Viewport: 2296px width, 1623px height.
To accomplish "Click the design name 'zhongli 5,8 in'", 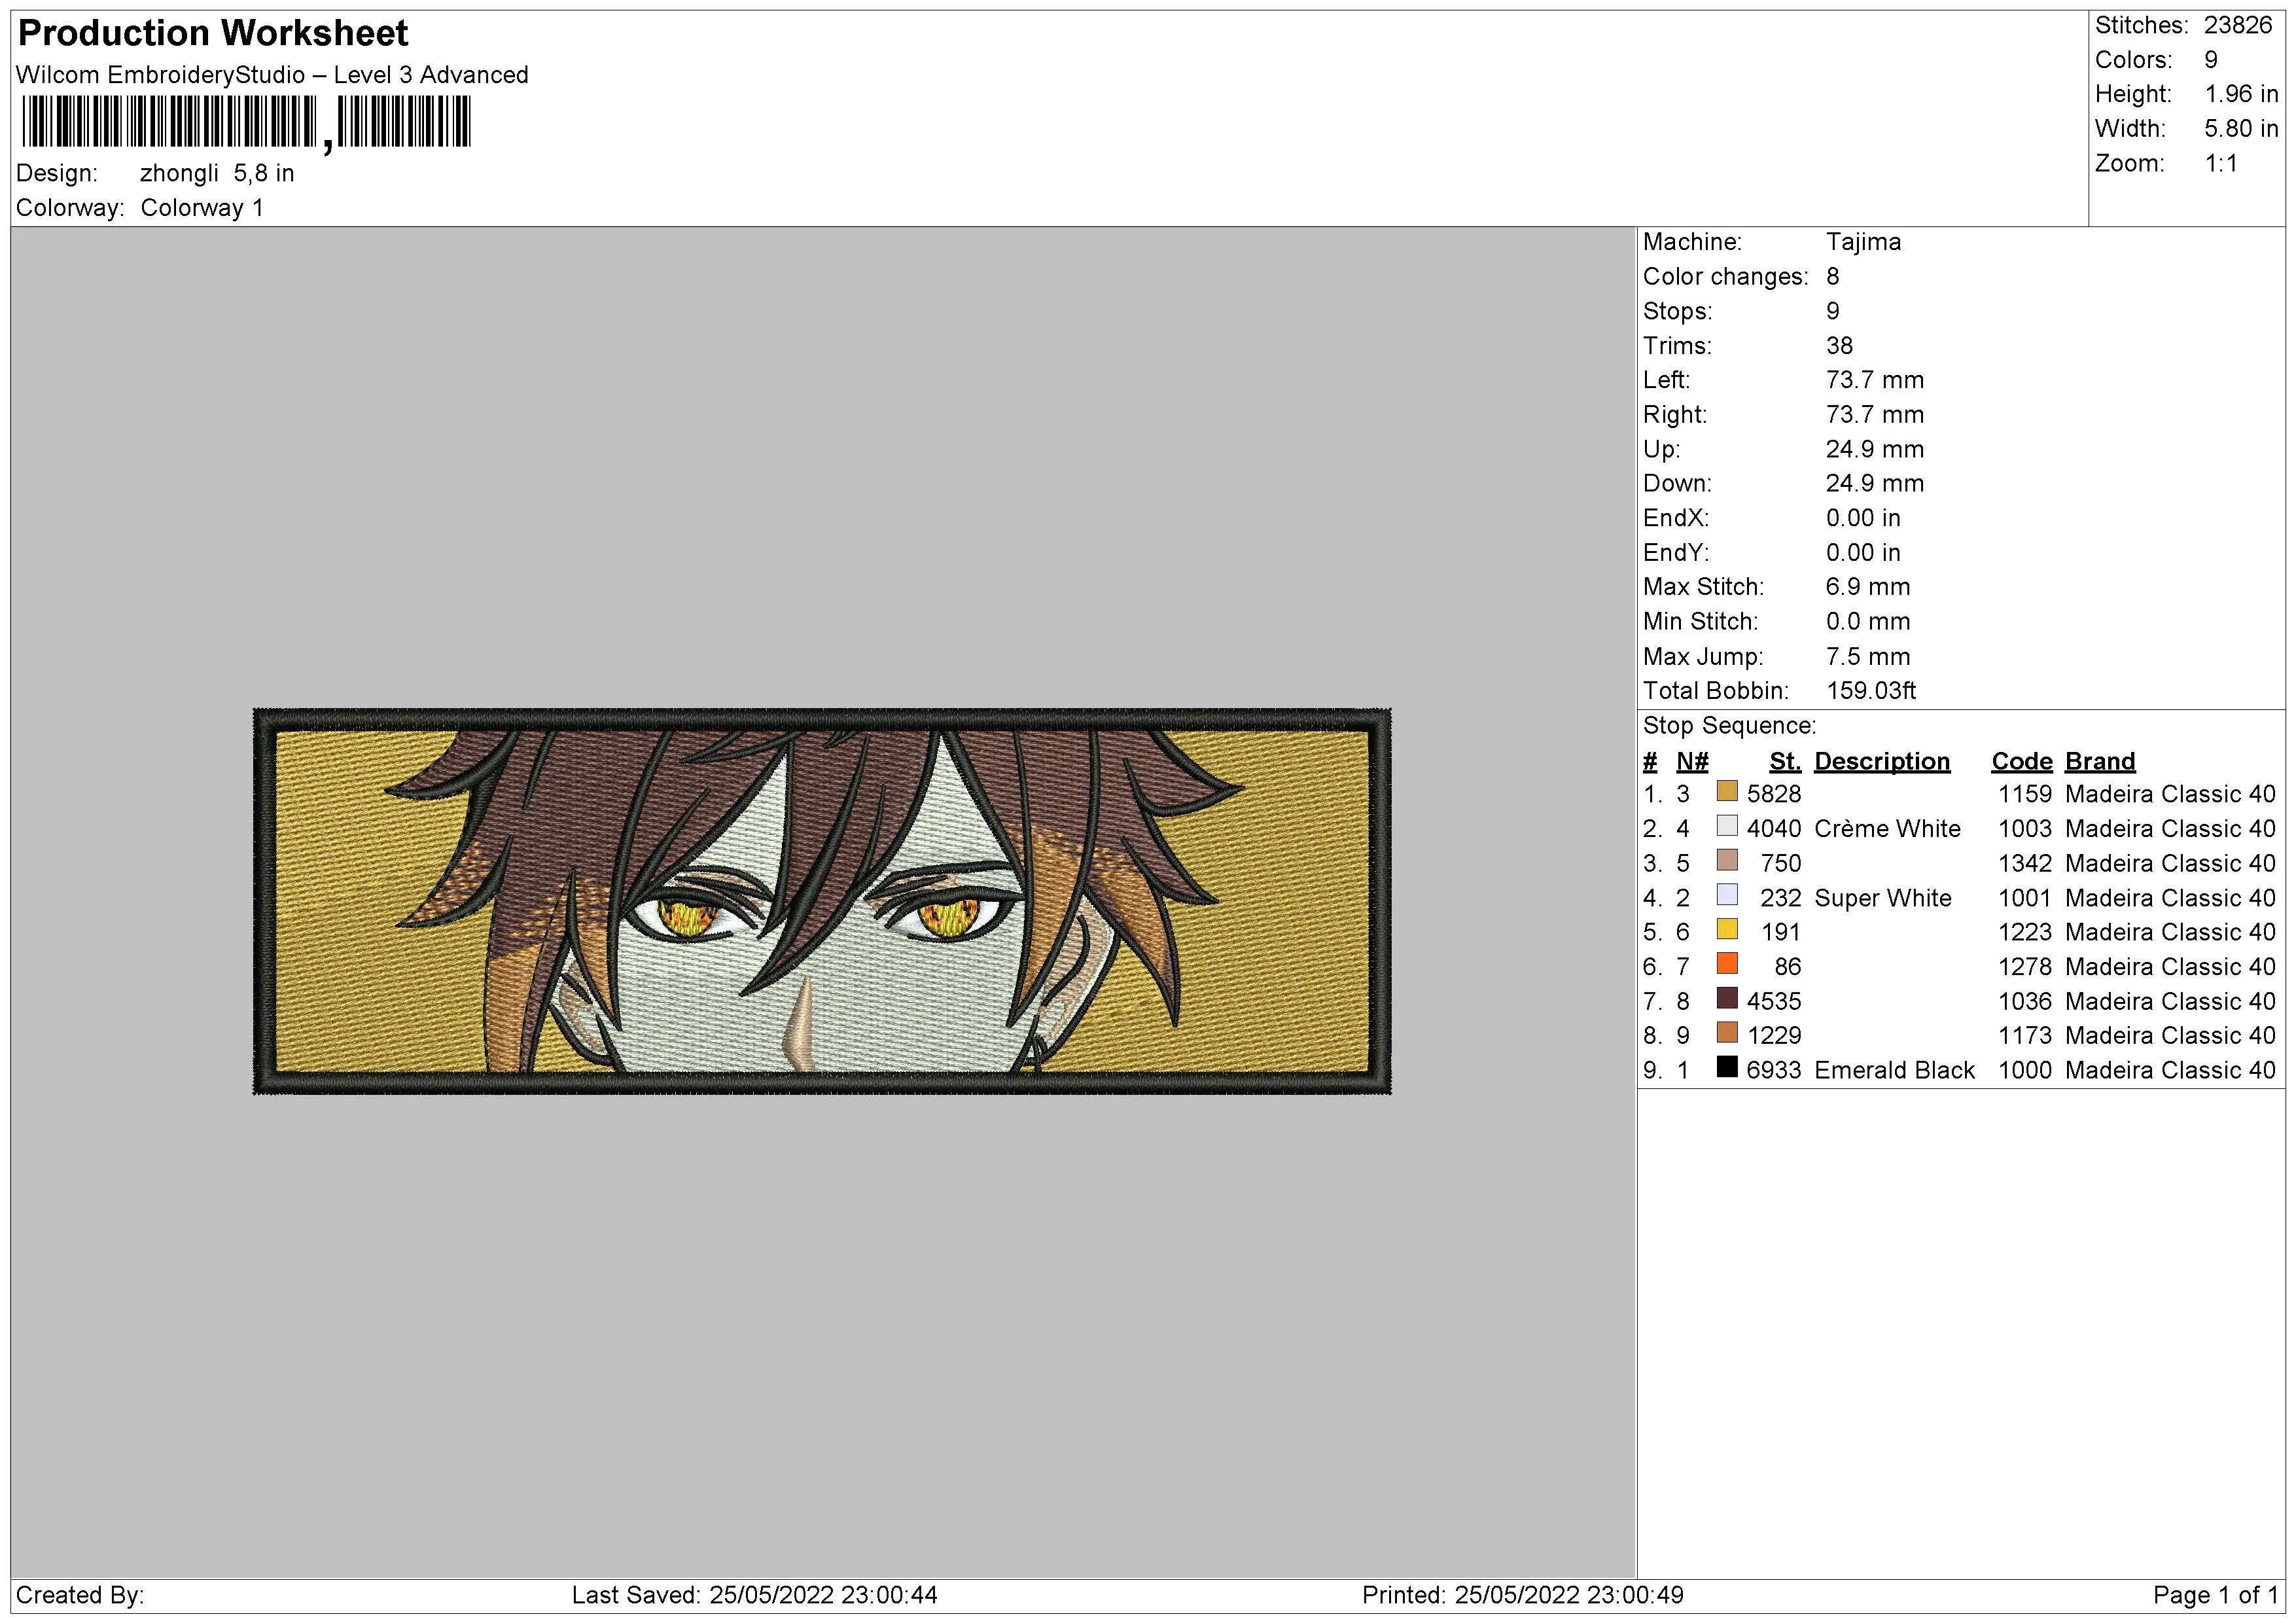I will tap(217, 173).
